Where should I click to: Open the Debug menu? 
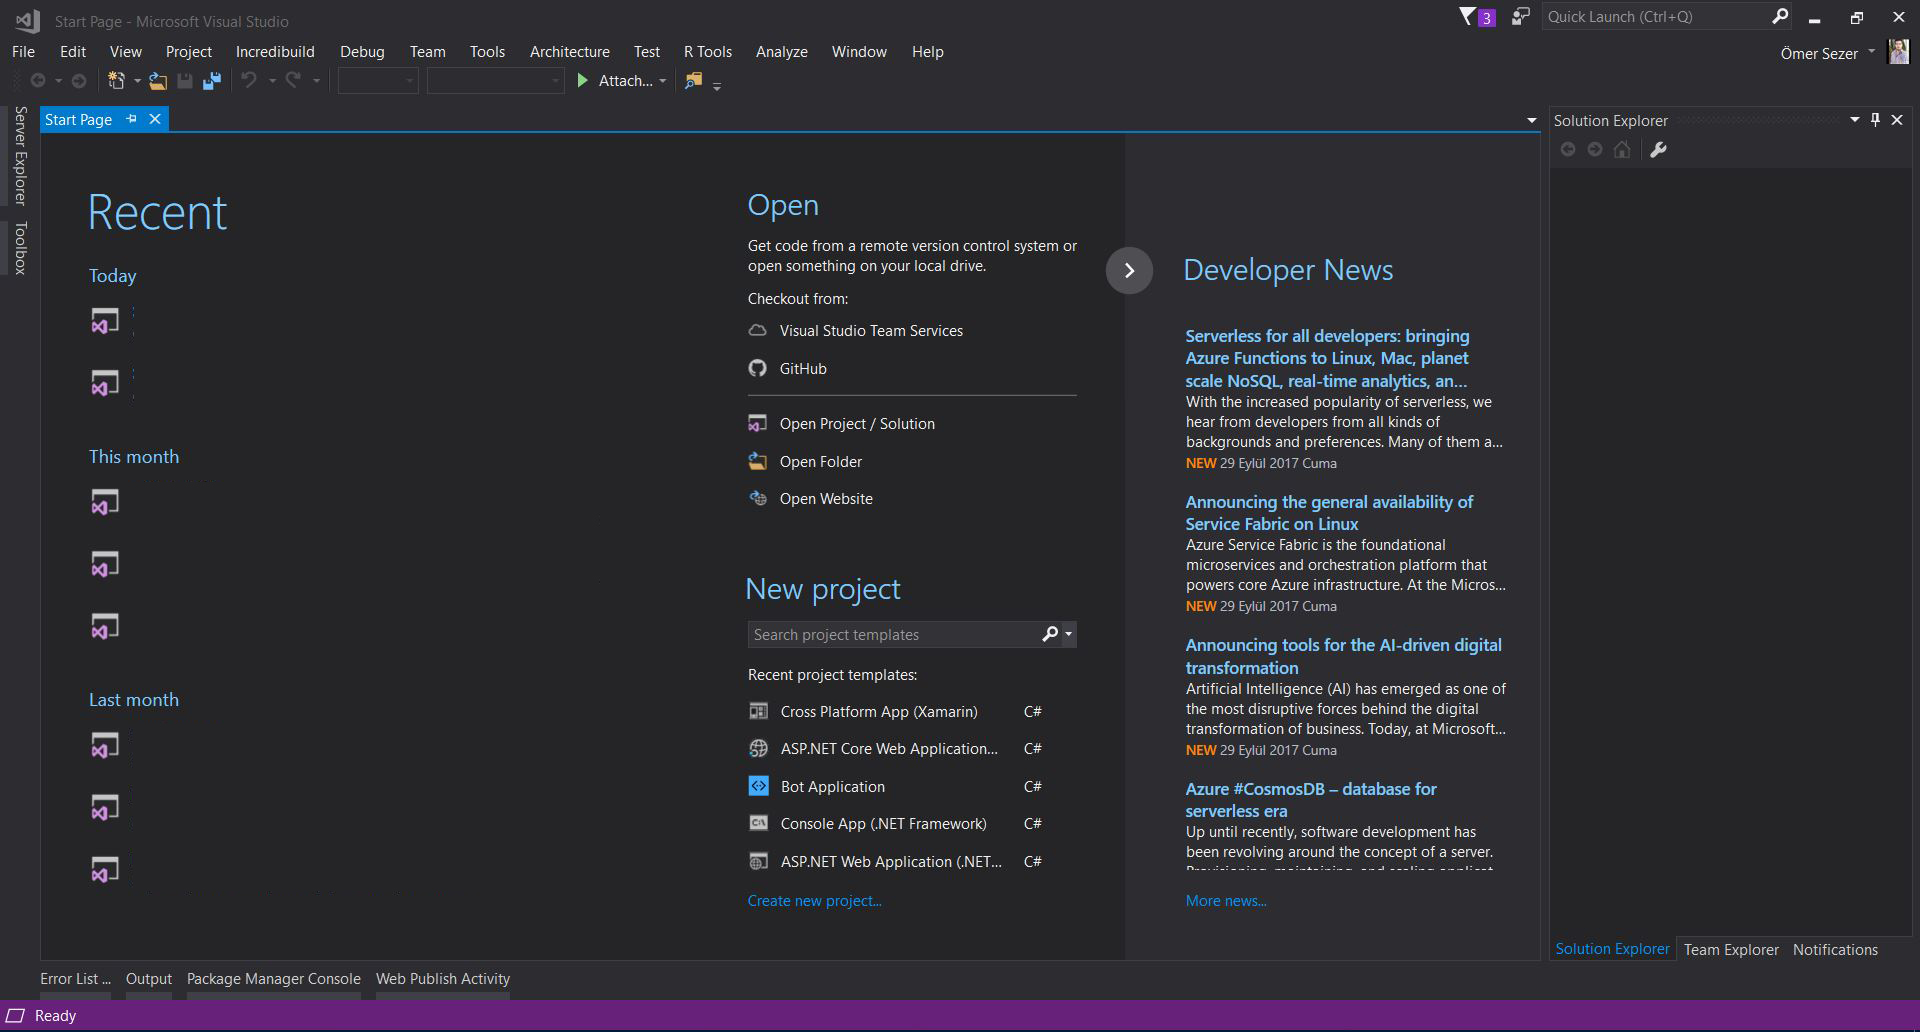[x=362, y=52]
